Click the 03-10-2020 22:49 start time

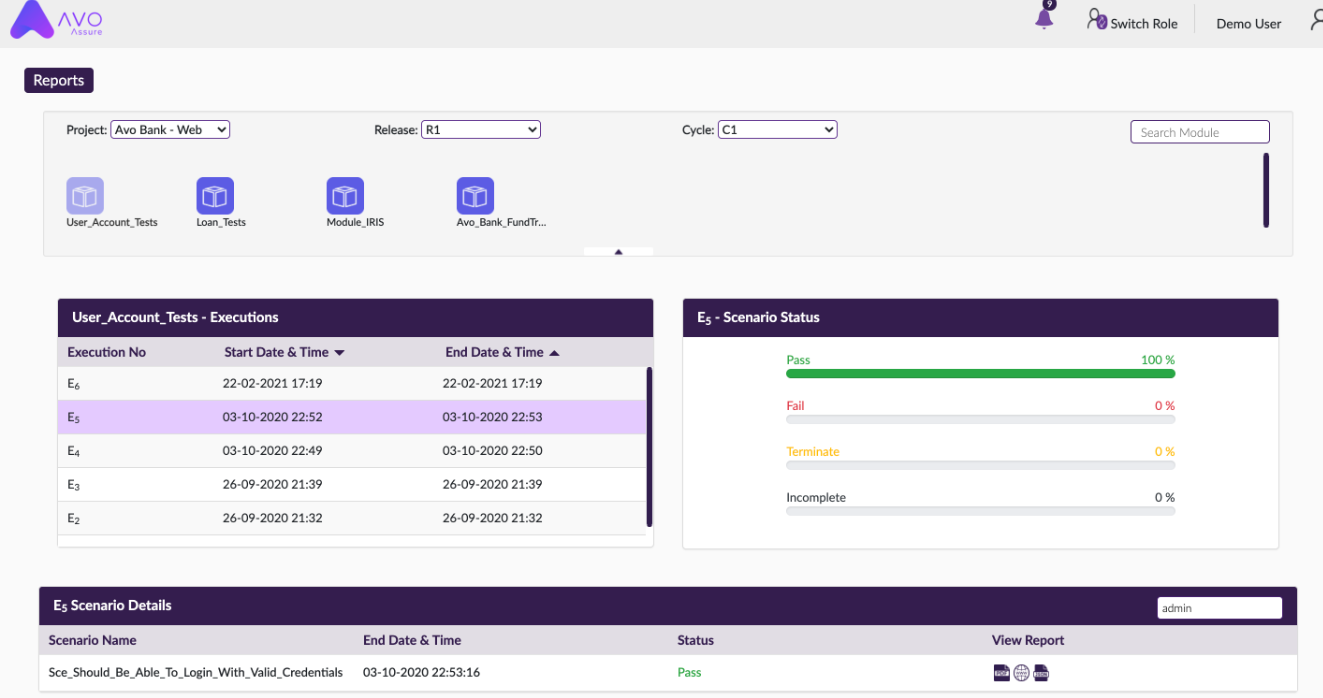pos(272,452)
